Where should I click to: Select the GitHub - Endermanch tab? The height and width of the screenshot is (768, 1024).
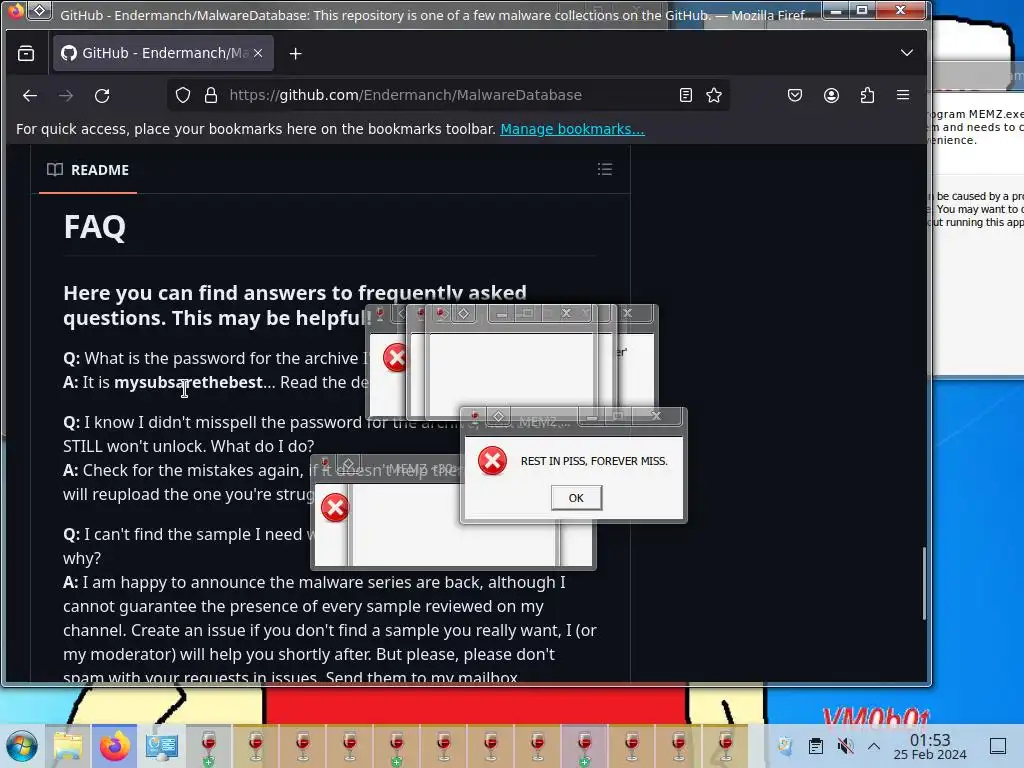(163, 54)
